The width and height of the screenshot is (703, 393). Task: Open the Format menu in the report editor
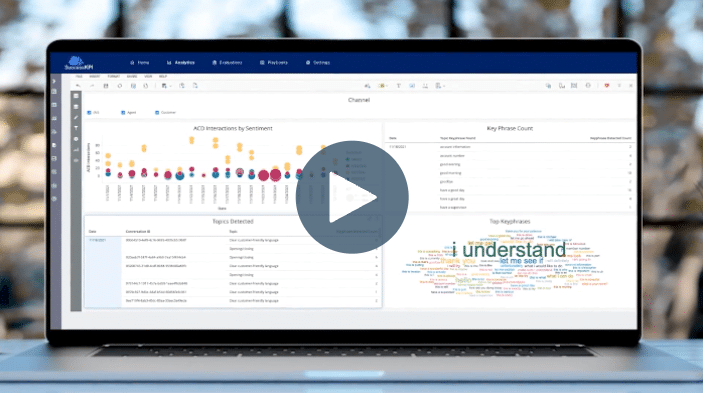pos(113,77)
